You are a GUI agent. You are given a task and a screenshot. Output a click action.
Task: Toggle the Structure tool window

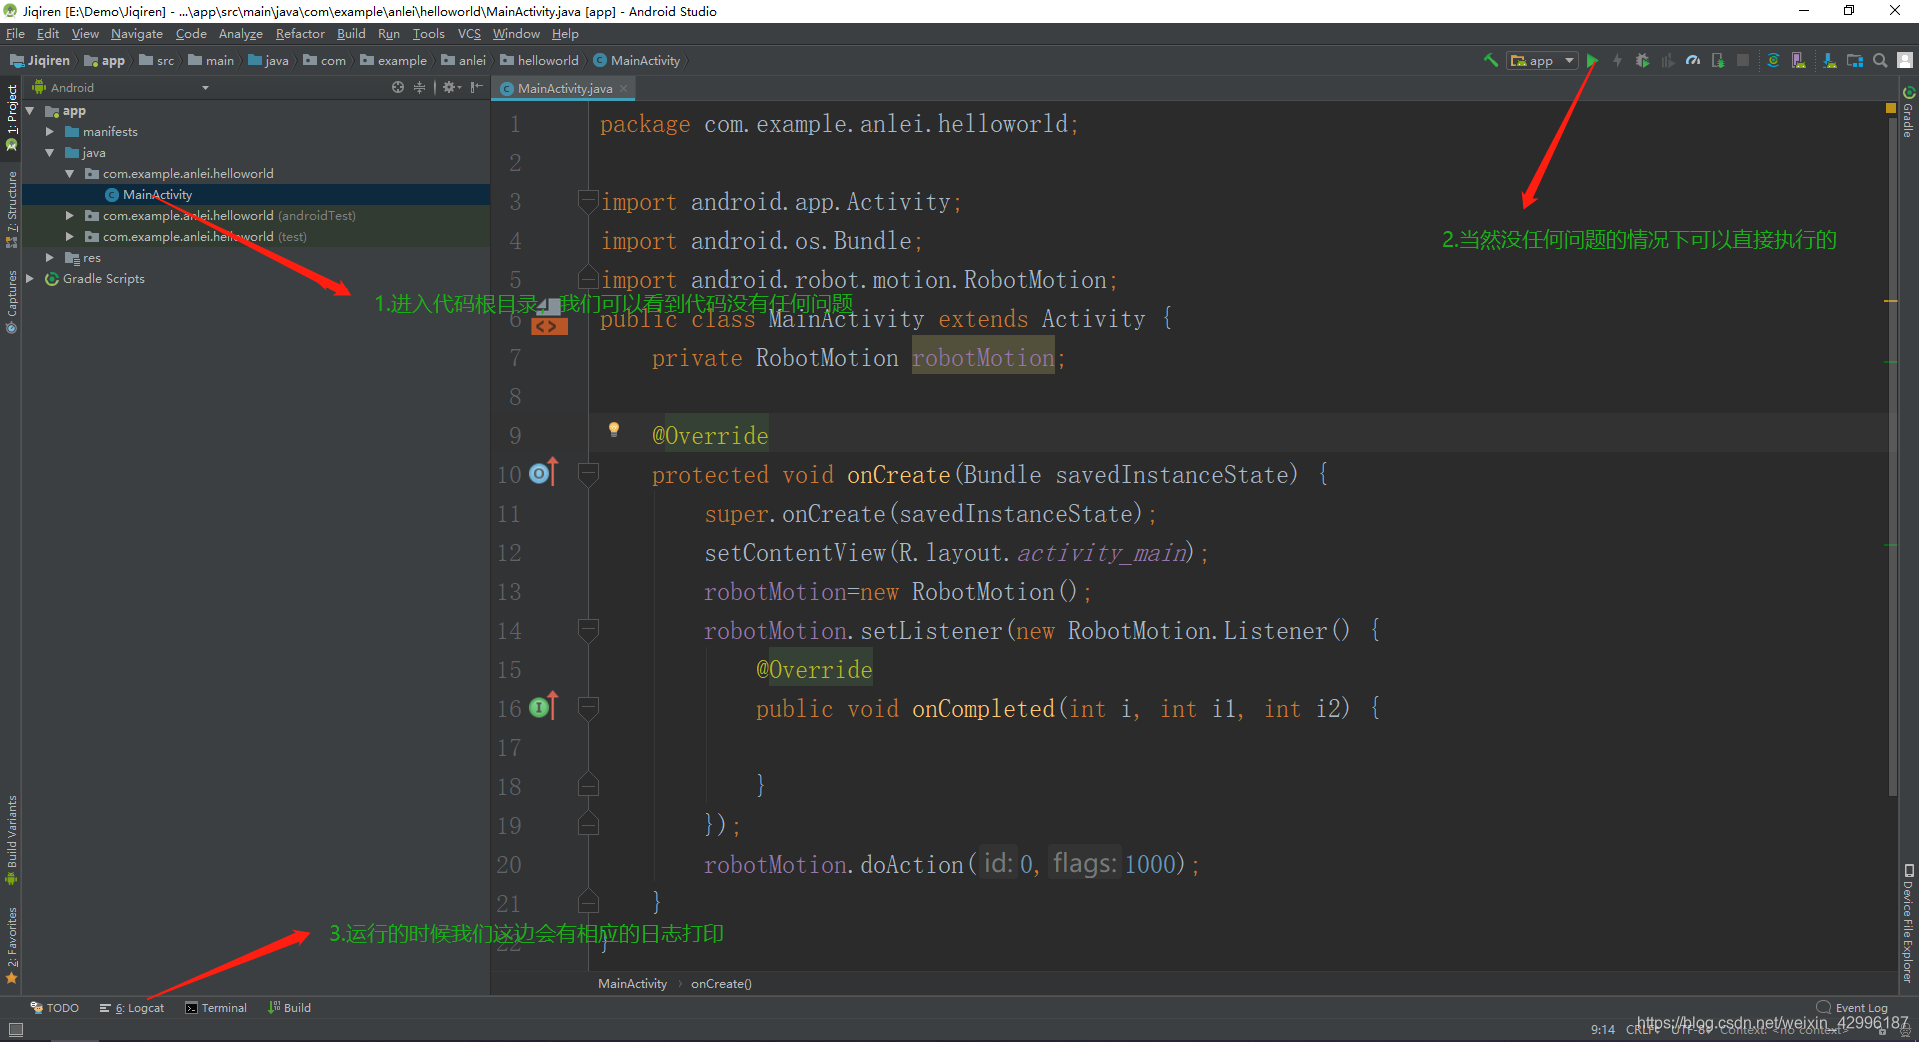coord(11,208)
